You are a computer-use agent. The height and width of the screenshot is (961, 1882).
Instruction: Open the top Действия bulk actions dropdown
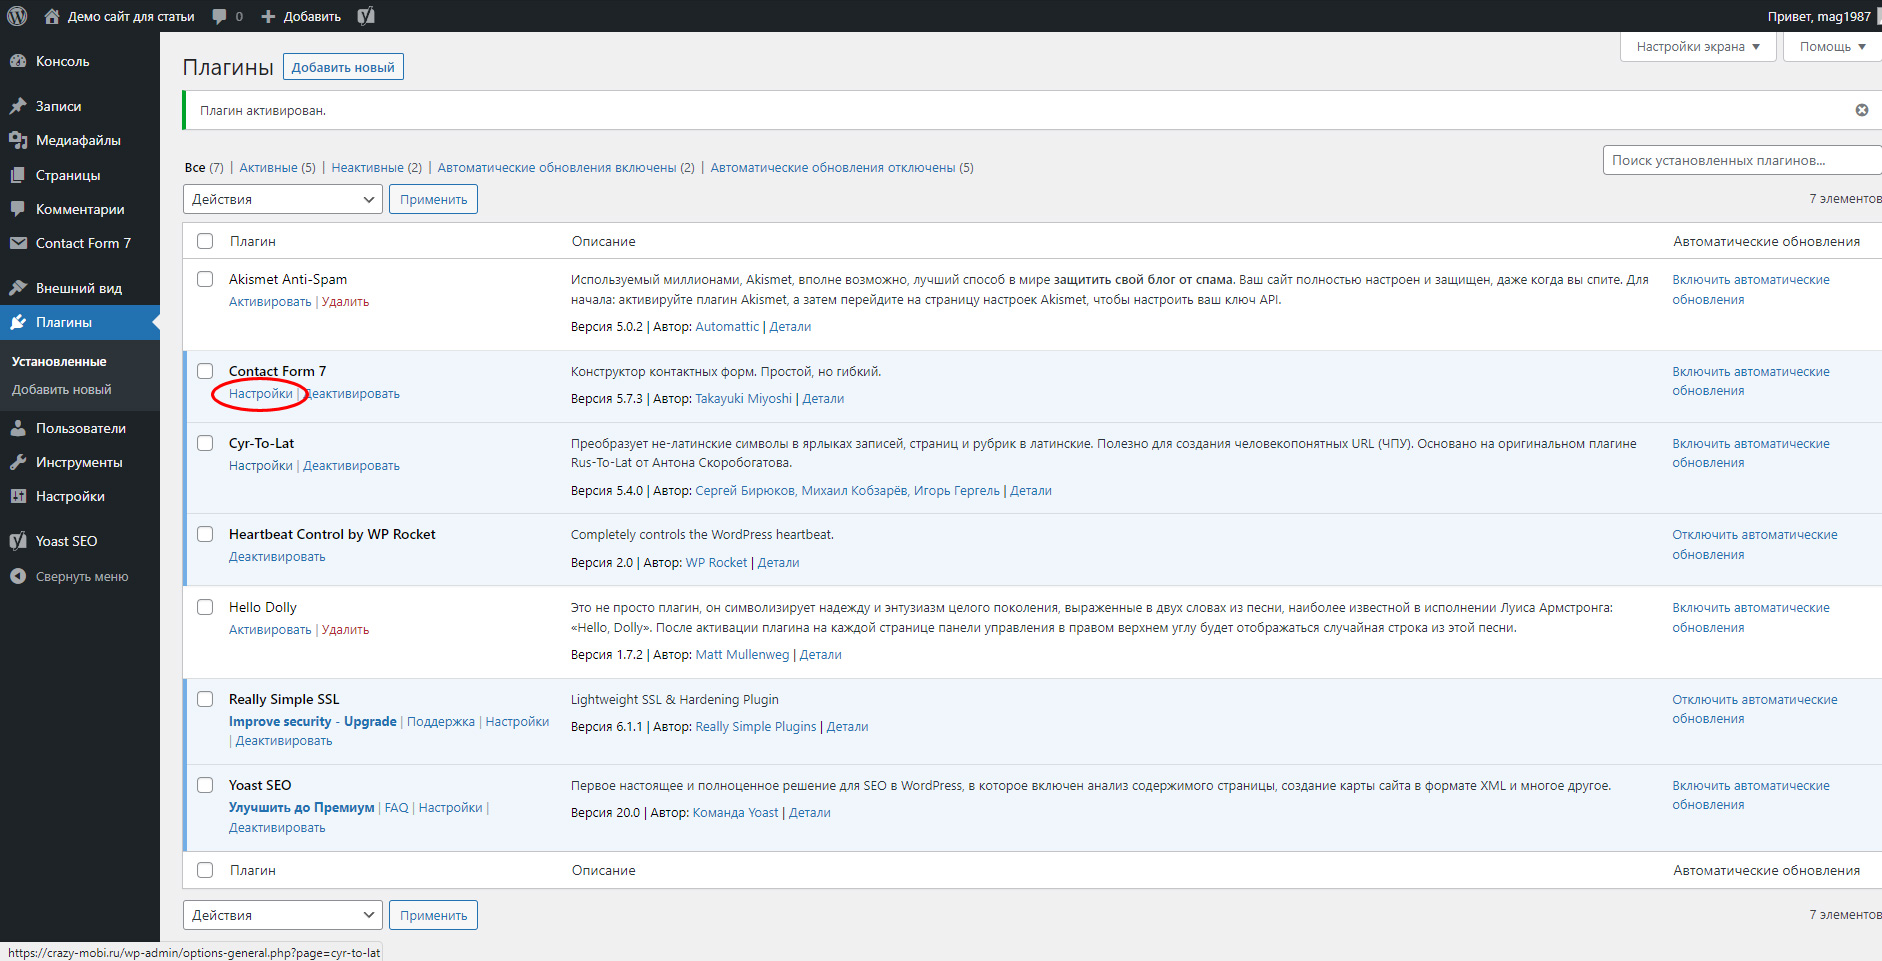(282, 199)
